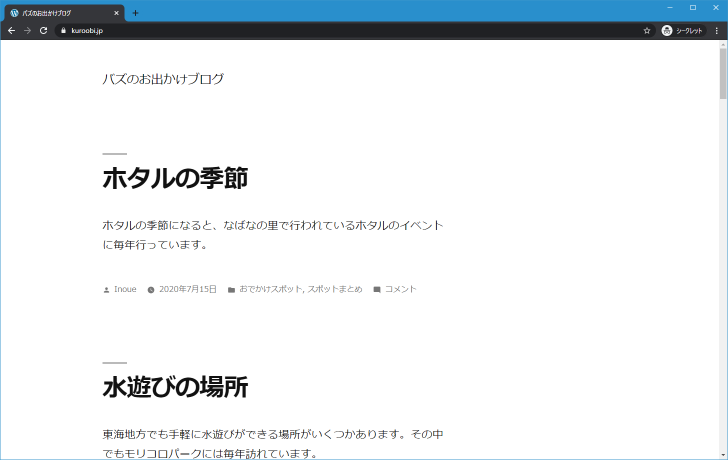Minimize the Chrome window
The width and height of the screenshot is (728, 460).
click(670, 7)
